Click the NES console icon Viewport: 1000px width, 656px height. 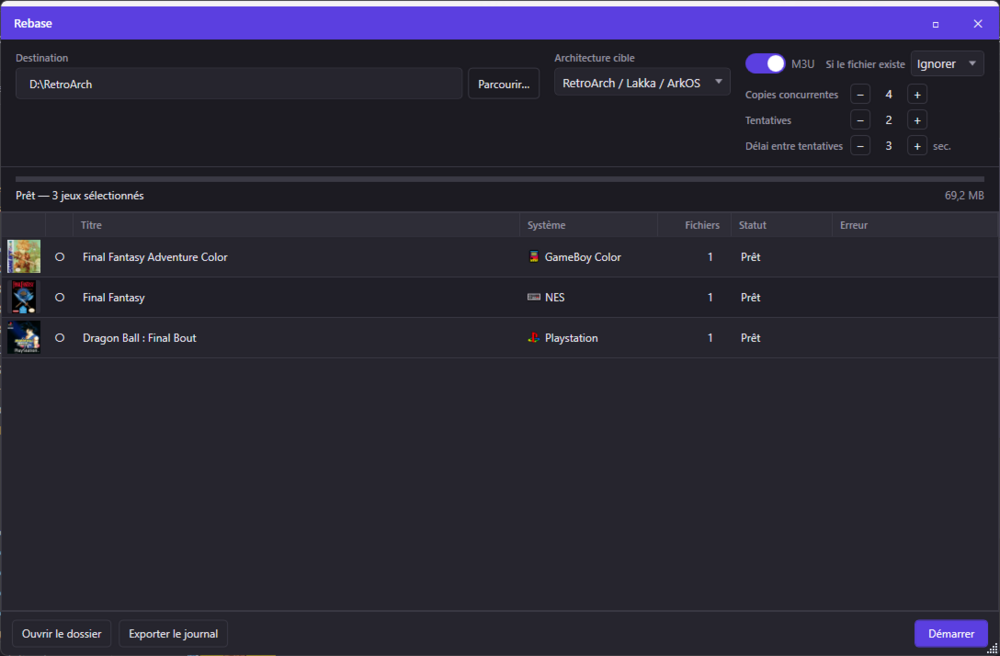(534, 298)
